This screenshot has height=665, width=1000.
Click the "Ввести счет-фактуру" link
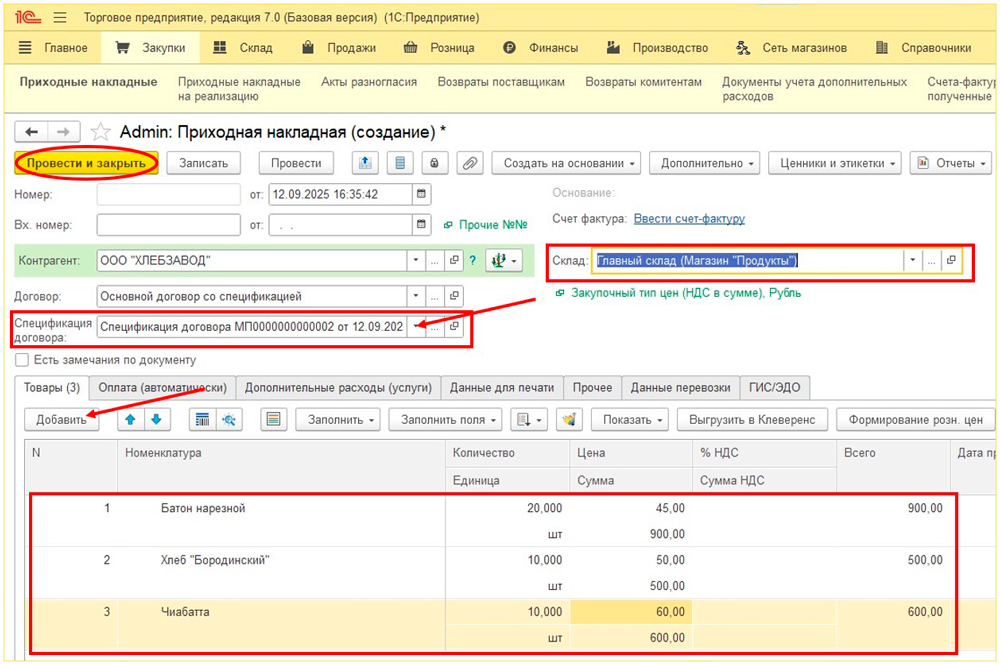689,219
